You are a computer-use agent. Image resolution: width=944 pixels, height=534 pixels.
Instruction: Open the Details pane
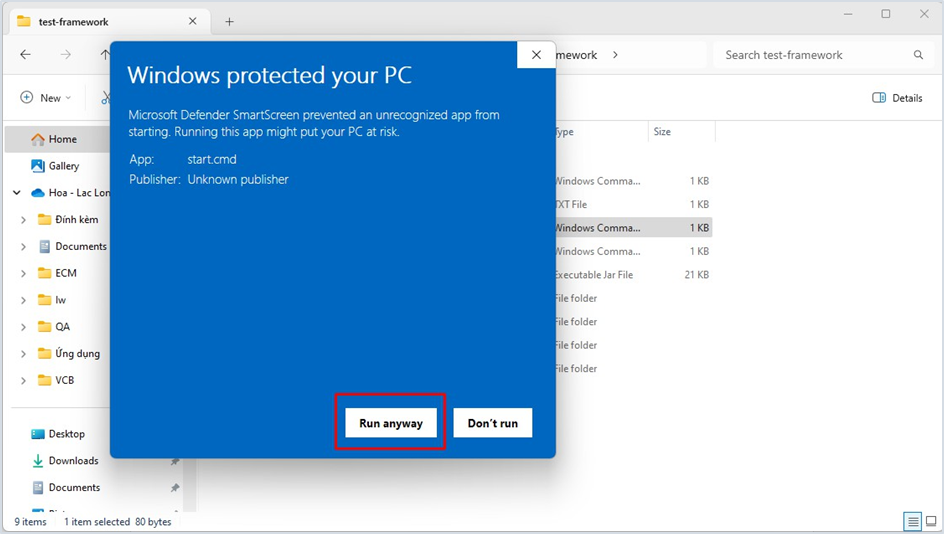coord(897,98)
